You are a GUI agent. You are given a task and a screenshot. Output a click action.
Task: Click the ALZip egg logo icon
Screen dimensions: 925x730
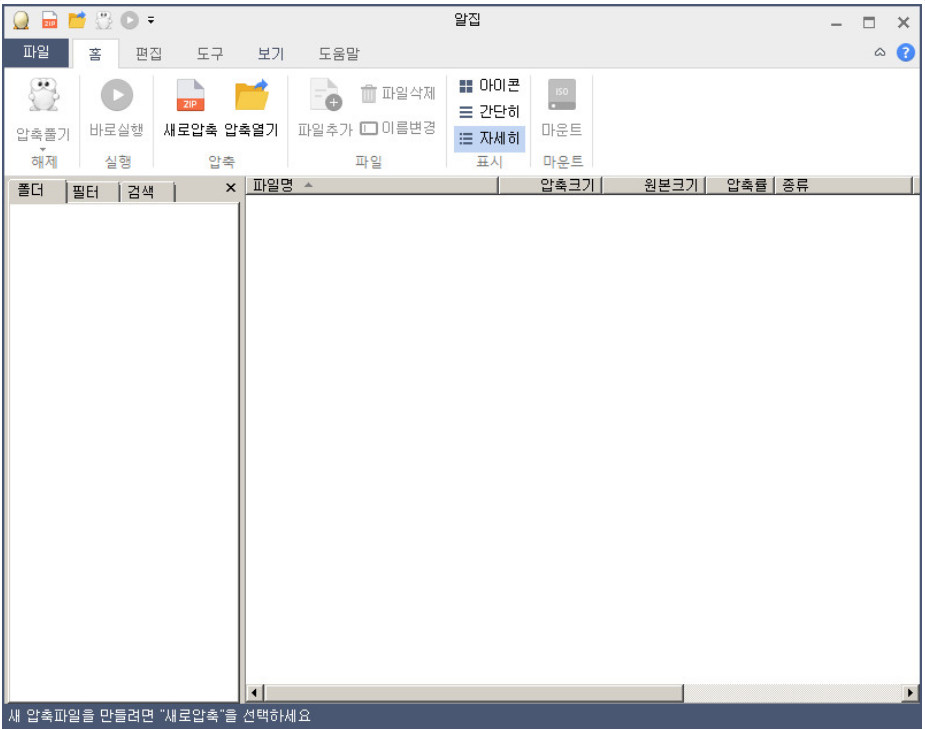(21, 21)
